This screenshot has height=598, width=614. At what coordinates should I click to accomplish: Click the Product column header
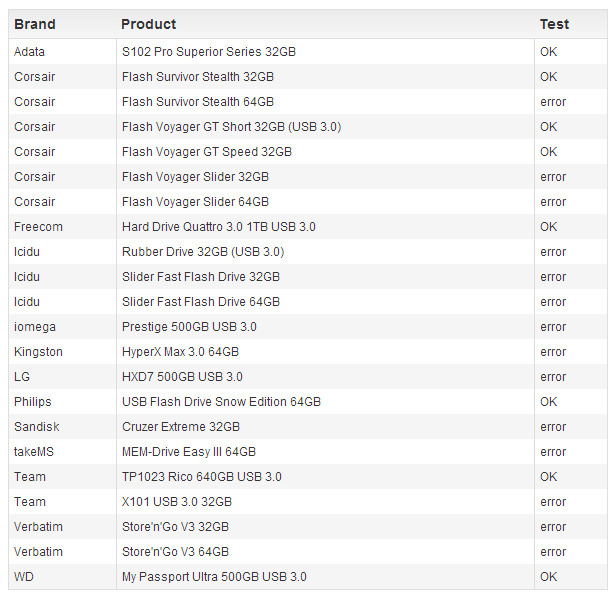(x=148, y=24)
